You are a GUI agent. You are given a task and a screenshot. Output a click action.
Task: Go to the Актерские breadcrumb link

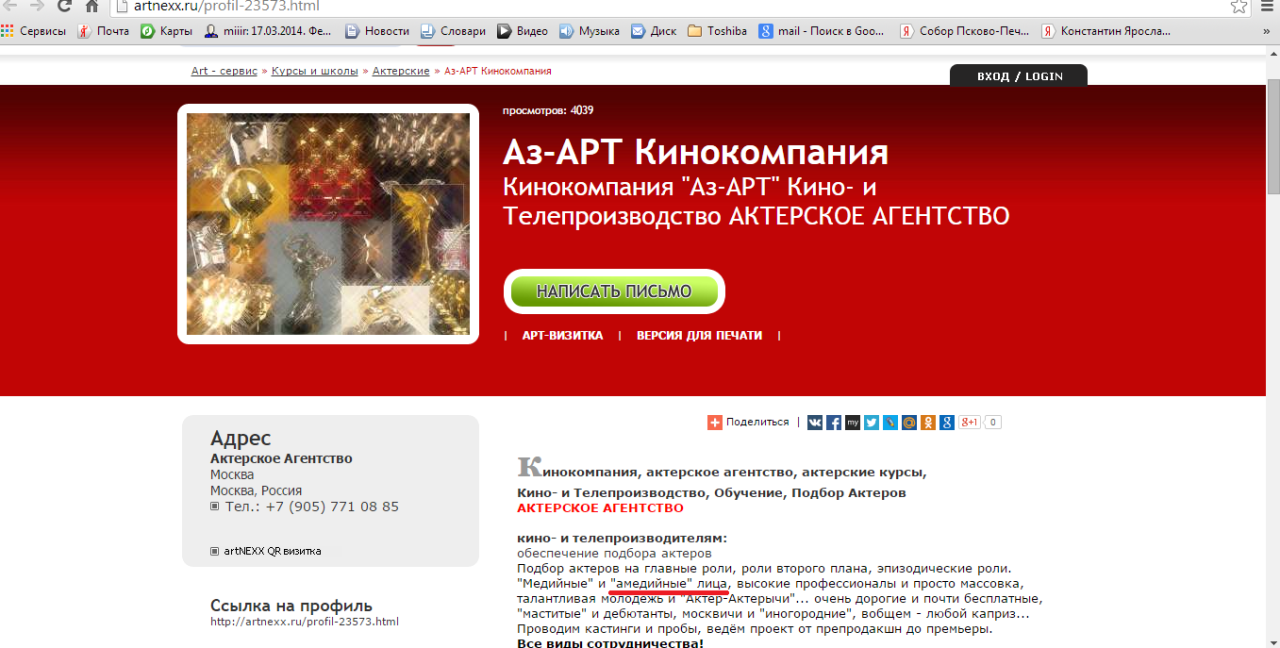click(x=401, y=71)
